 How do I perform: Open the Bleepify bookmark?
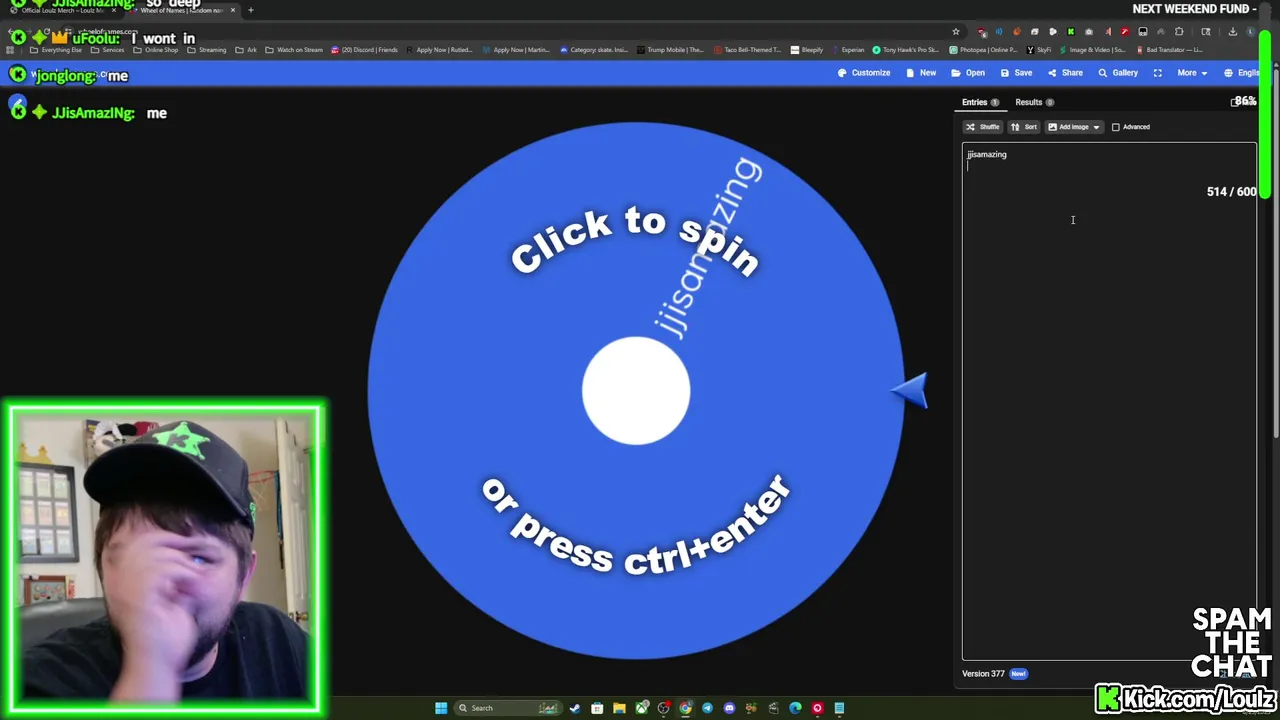(x=807, y=50)
